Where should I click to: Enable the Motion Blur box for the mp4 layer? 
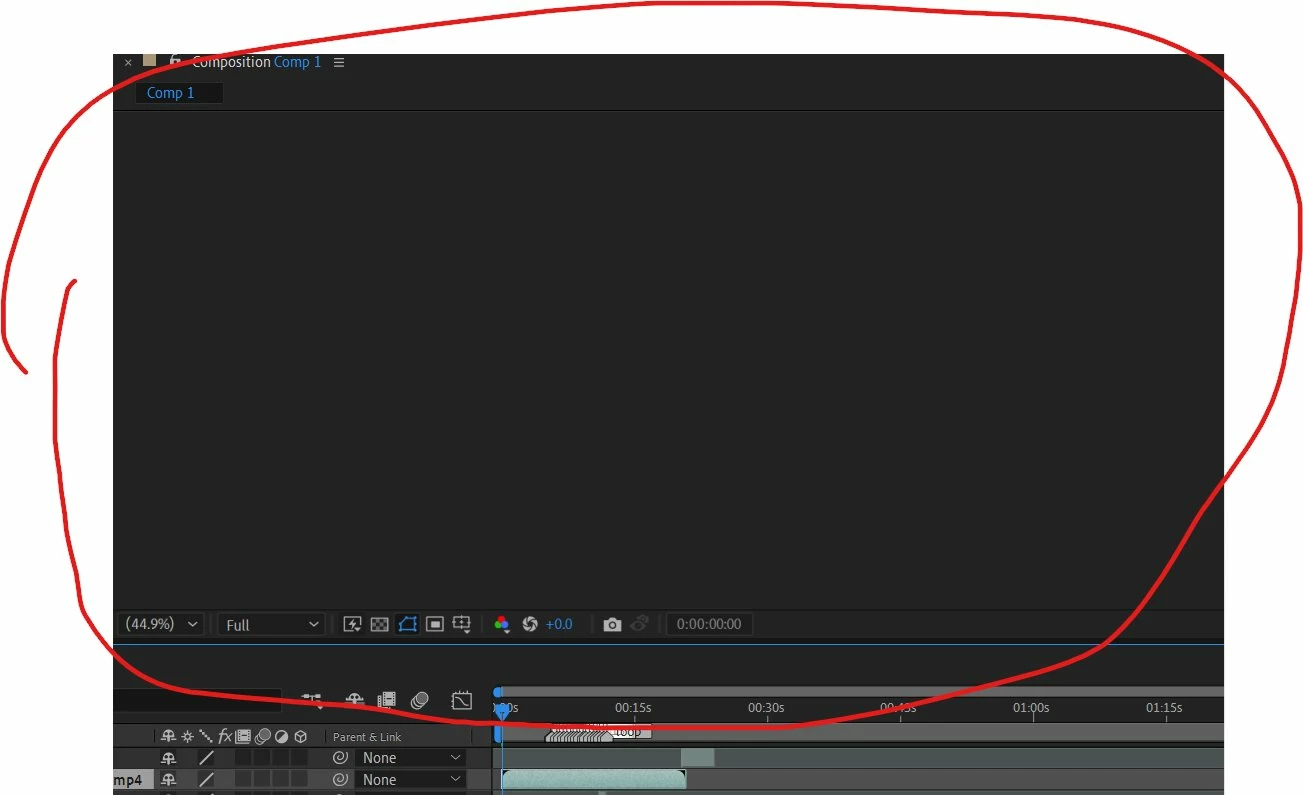(x=262, y=780)
